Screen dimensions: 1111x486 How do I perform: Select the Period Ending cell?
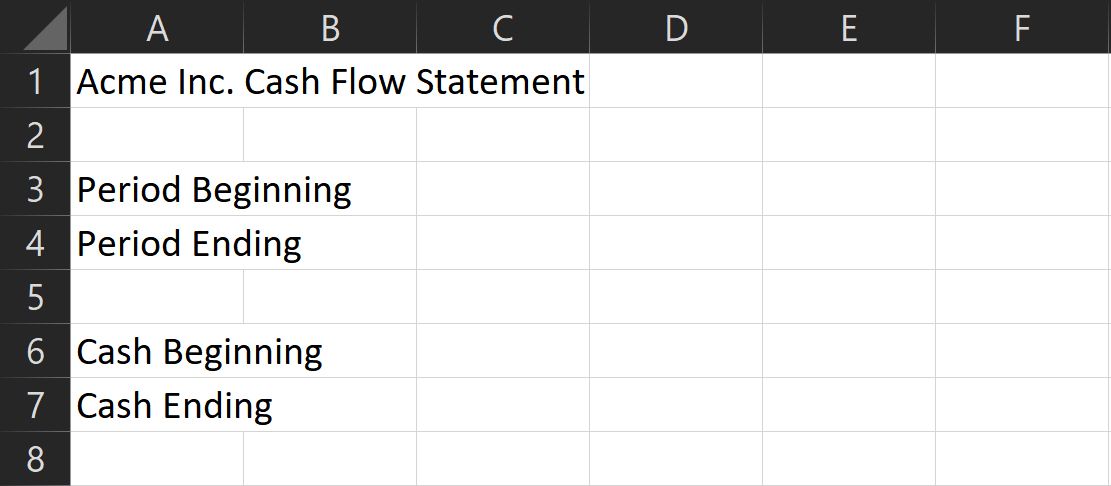click(x=157, y=243)
